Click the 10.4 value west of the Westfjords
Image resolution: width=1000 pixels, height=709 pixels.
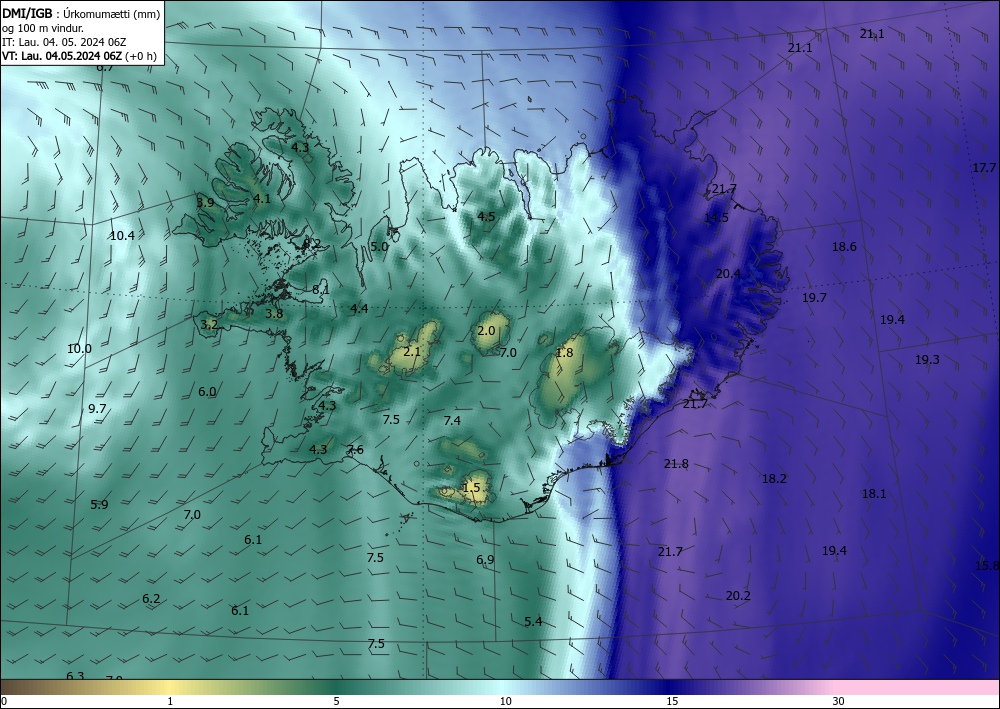(122, 235)
